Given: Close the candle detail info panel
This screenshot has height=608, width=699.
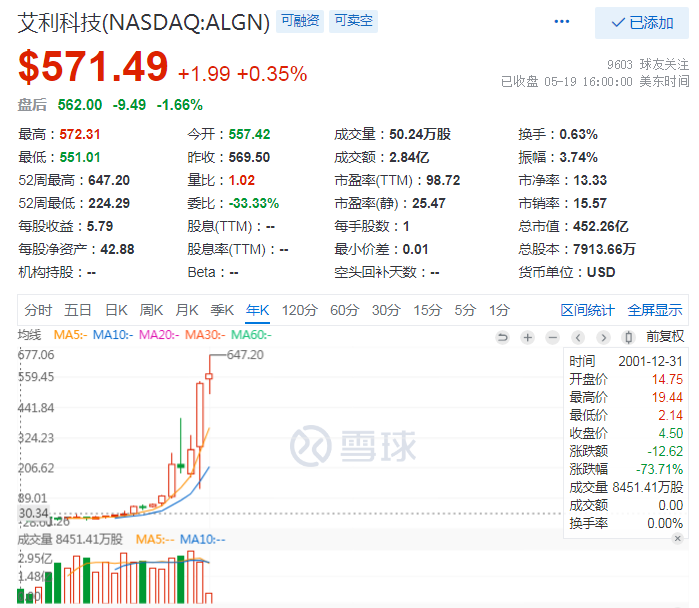Looking at the screenshot, I should (678, 538).
